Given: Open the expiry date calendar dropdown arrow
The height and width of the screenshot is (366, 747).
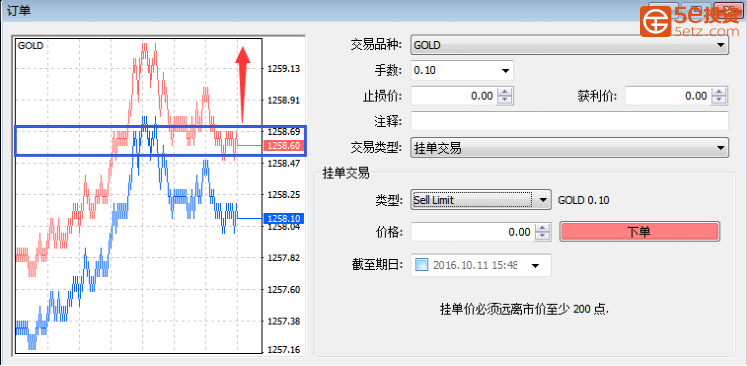Looking at the screenshot, I should [535, 265].
